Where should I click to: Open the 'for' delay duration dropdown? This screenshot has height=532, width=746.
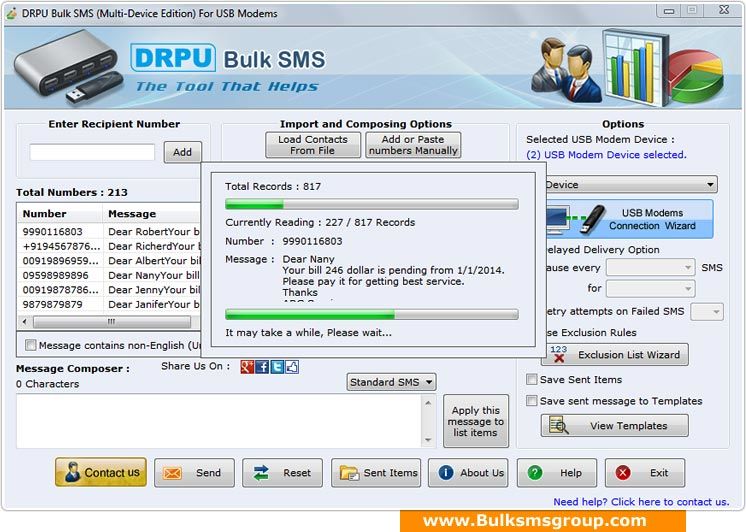point(650,288)
